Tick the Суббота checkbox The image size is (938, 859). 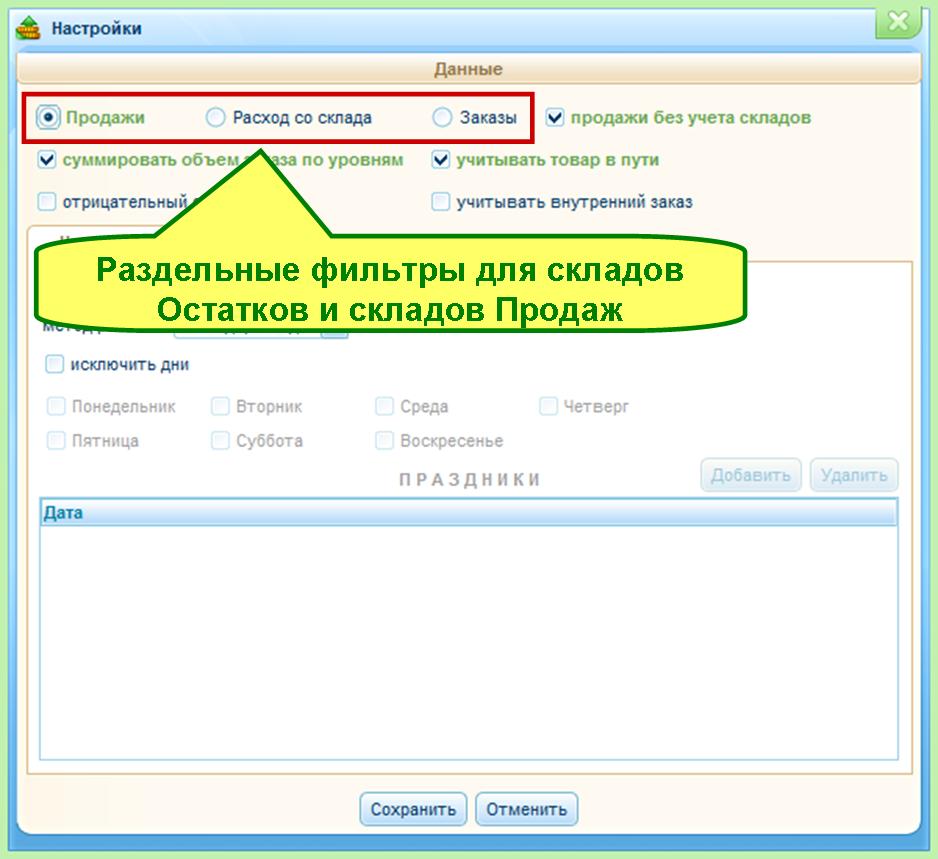(220, 441)
